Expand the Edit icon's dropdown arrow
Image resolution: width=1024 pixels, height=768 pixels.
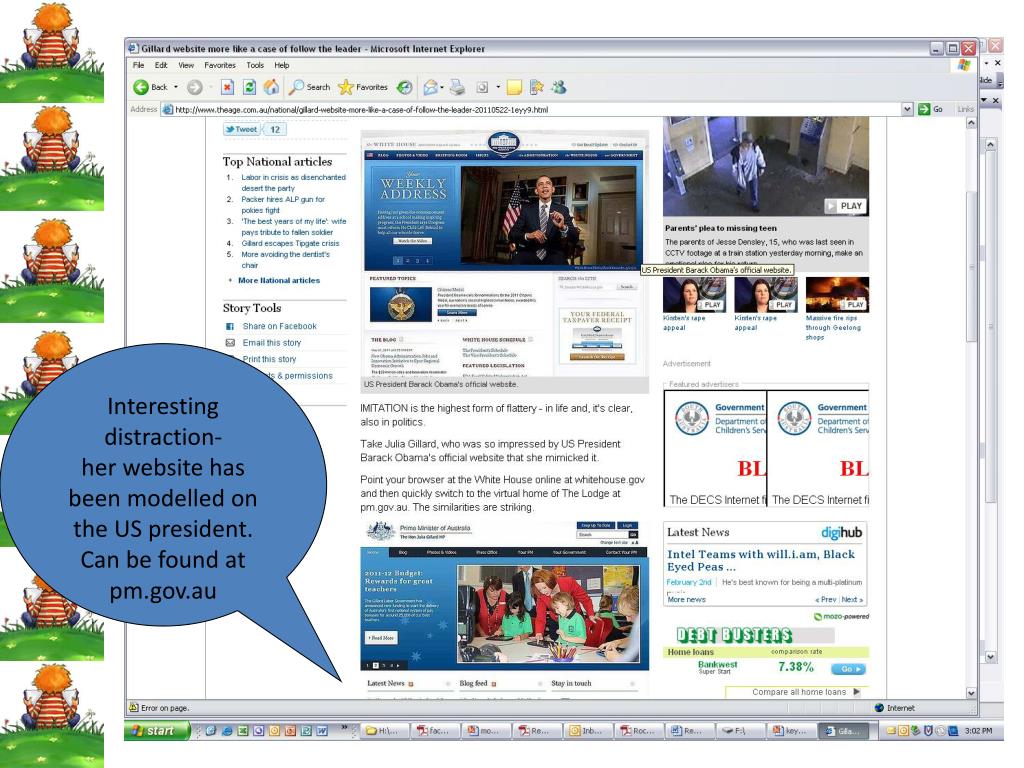tap(498, 87)
